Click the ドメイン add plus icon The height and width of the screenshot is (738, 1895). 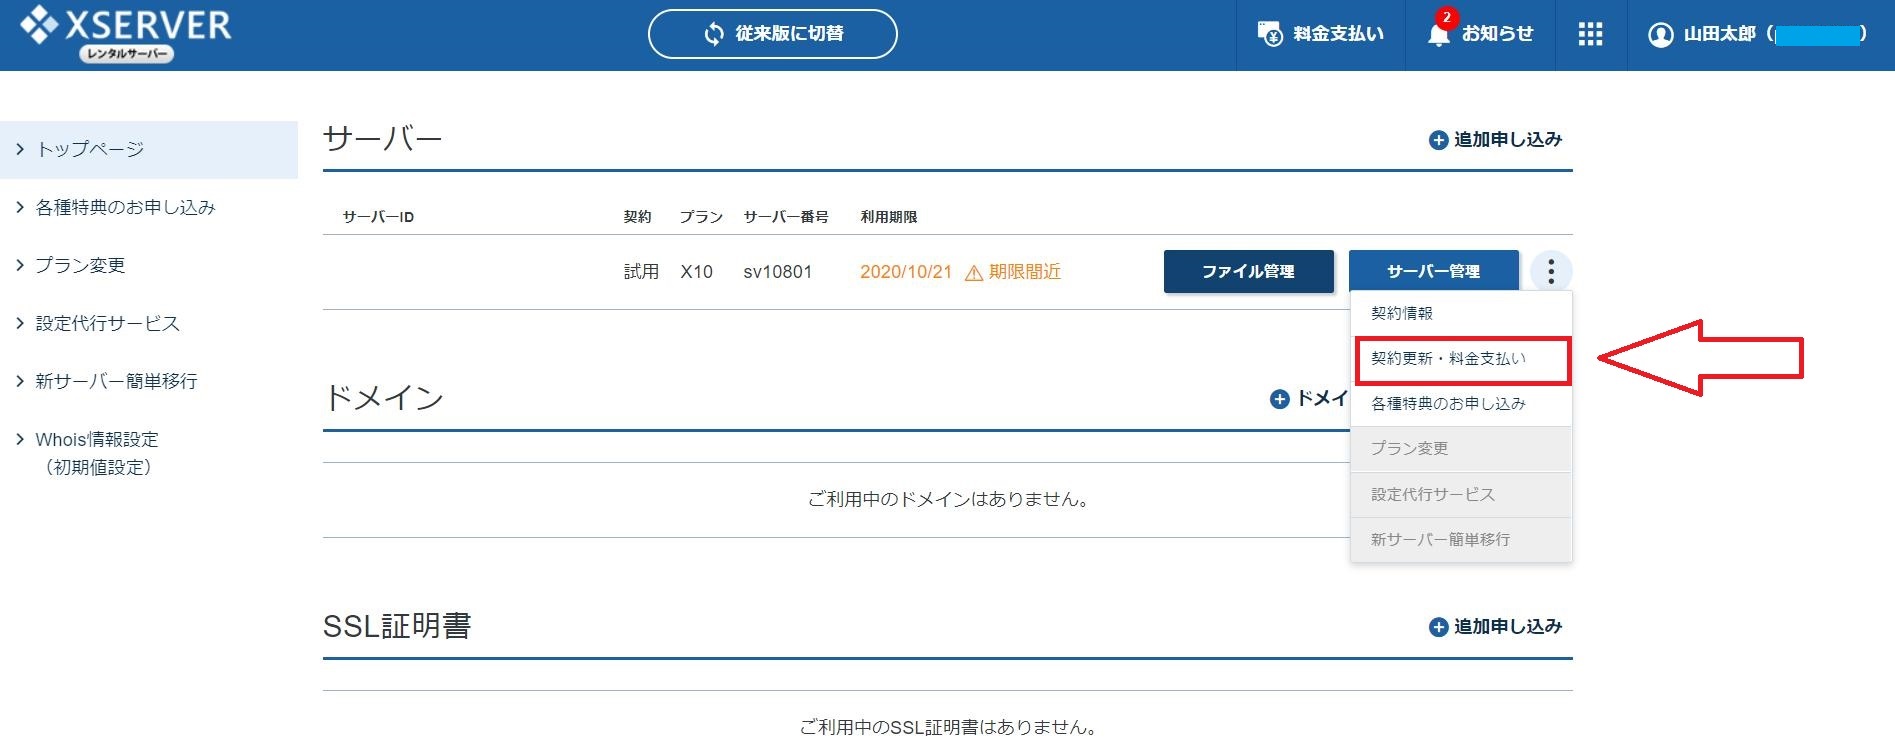[1279, 399]
